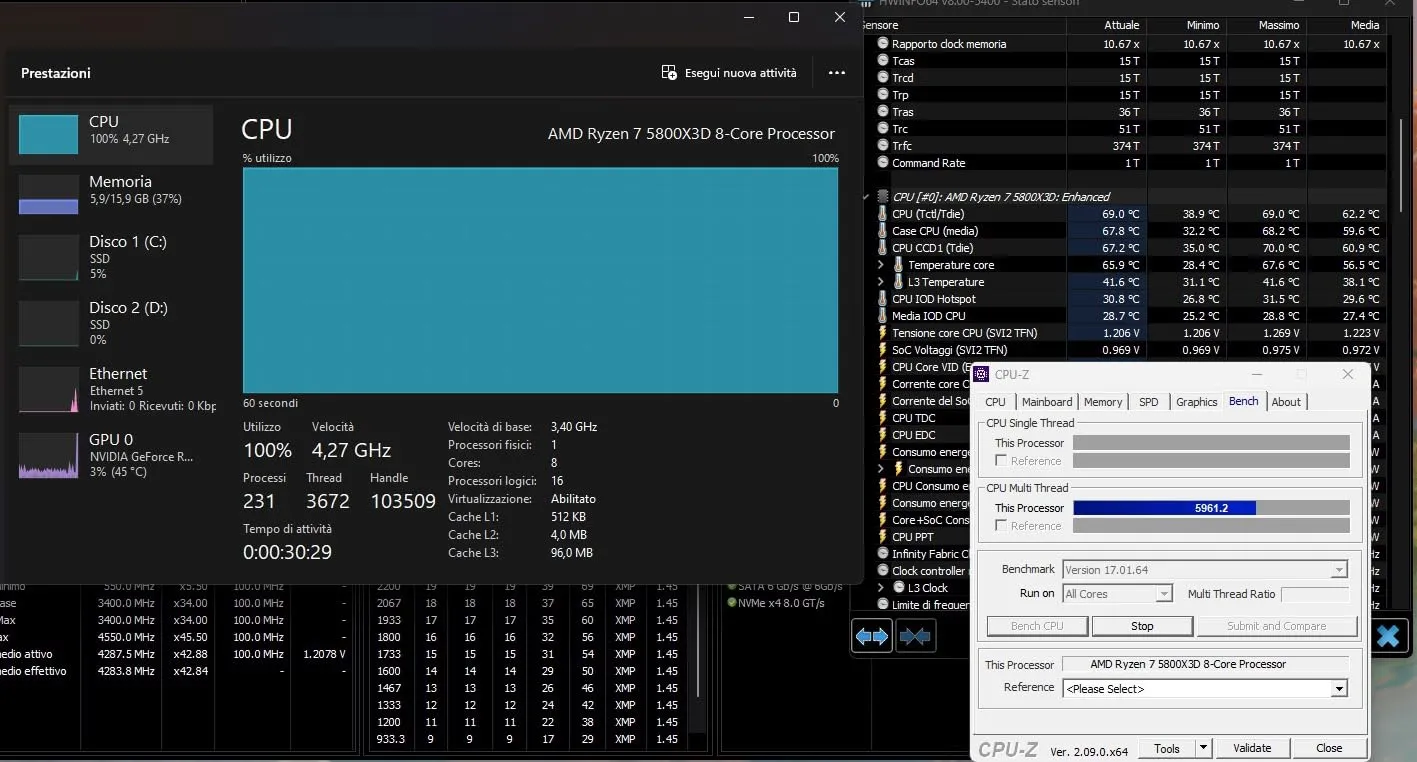Click the round icon beside Rapporto clock memoria
Image resolution: width=1417 pixels, height=762 pixels.
click(x=883, y=44)
